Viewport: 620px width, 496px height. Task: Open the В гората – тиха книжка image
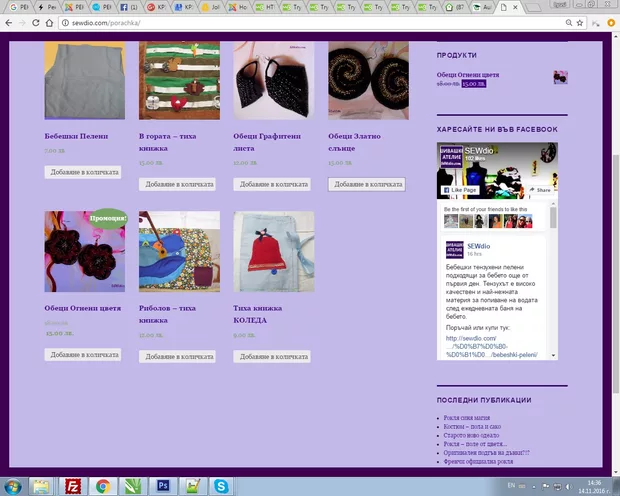[180, 80]
